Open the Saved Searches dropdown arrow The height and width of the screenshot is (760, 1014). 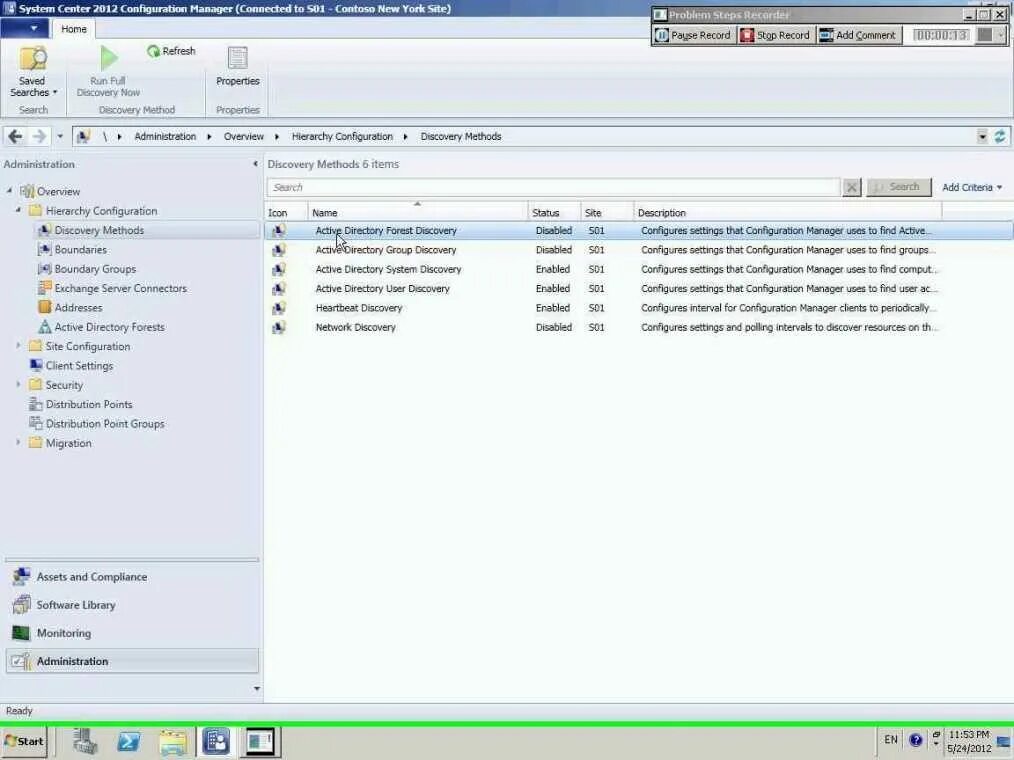click(x=55, y=92)
